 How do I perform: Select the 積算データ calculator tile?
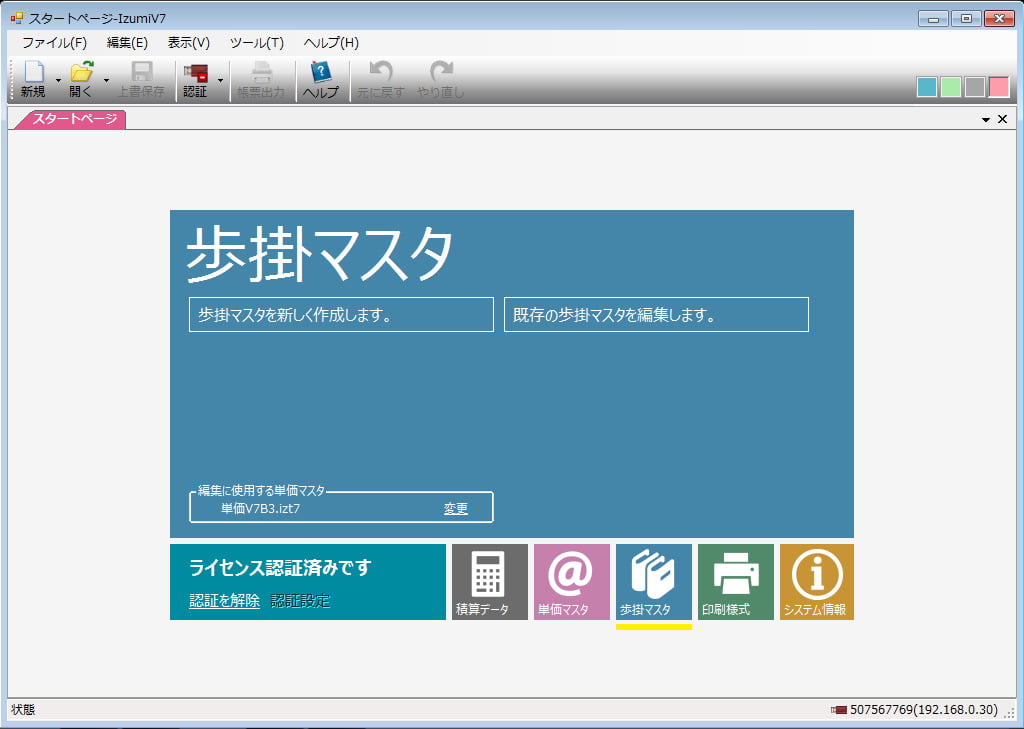(x=490, y=582)
